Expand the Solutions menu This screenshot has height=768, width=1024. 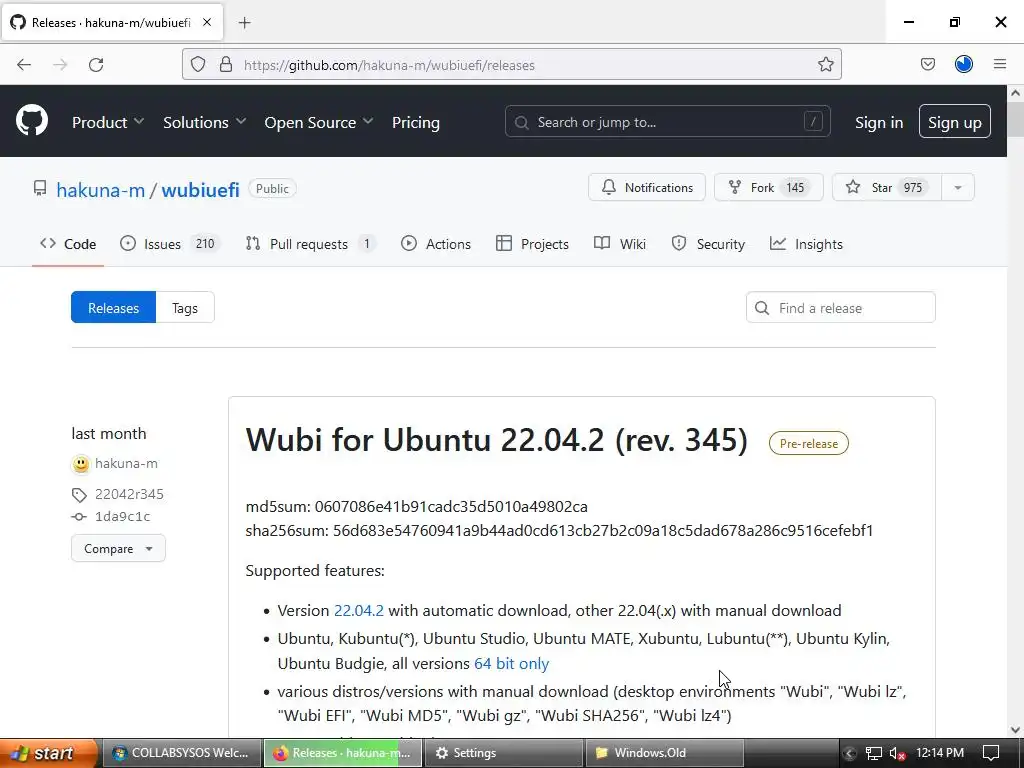click(204, 122)
